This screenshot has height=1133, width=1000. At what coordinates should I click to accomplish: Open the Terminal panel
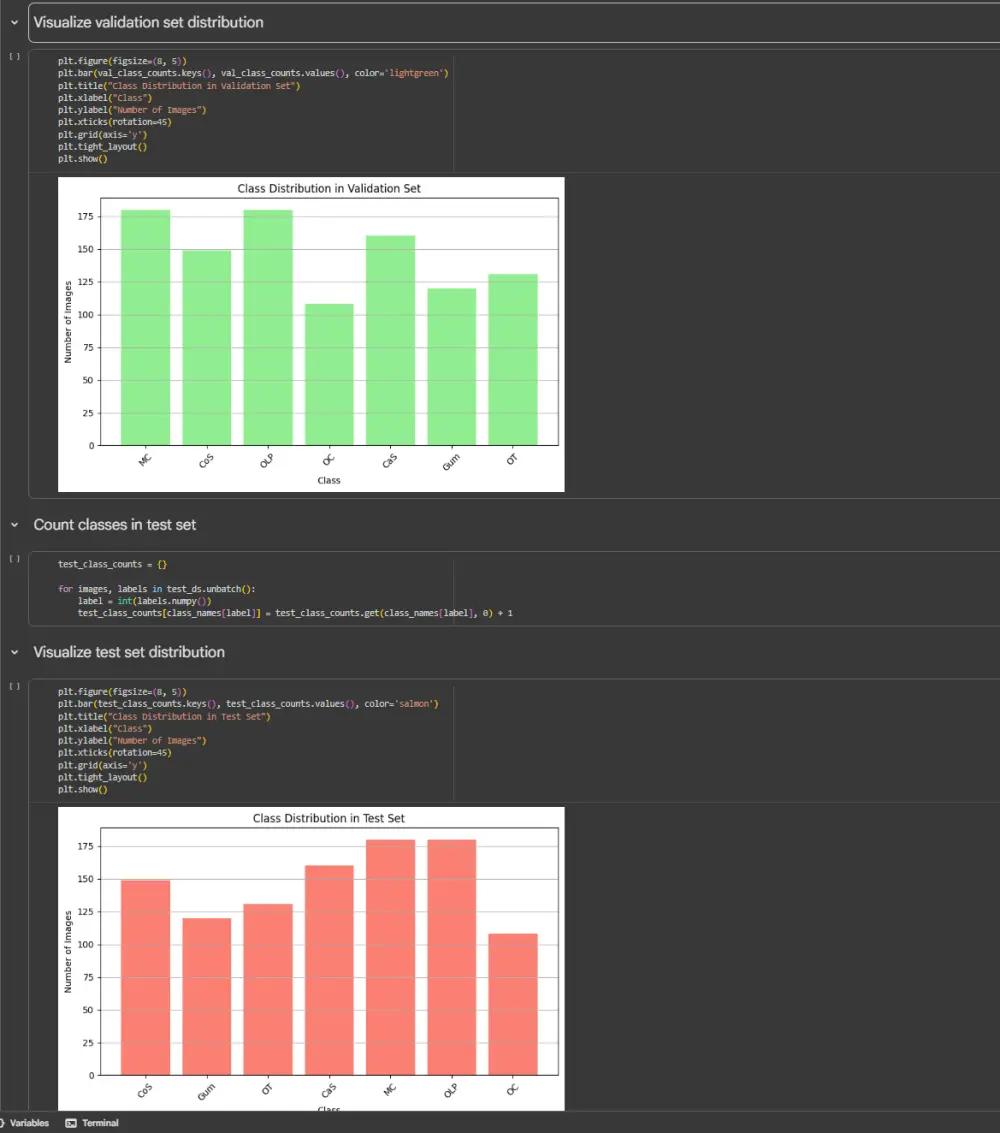pos(92,1123)
